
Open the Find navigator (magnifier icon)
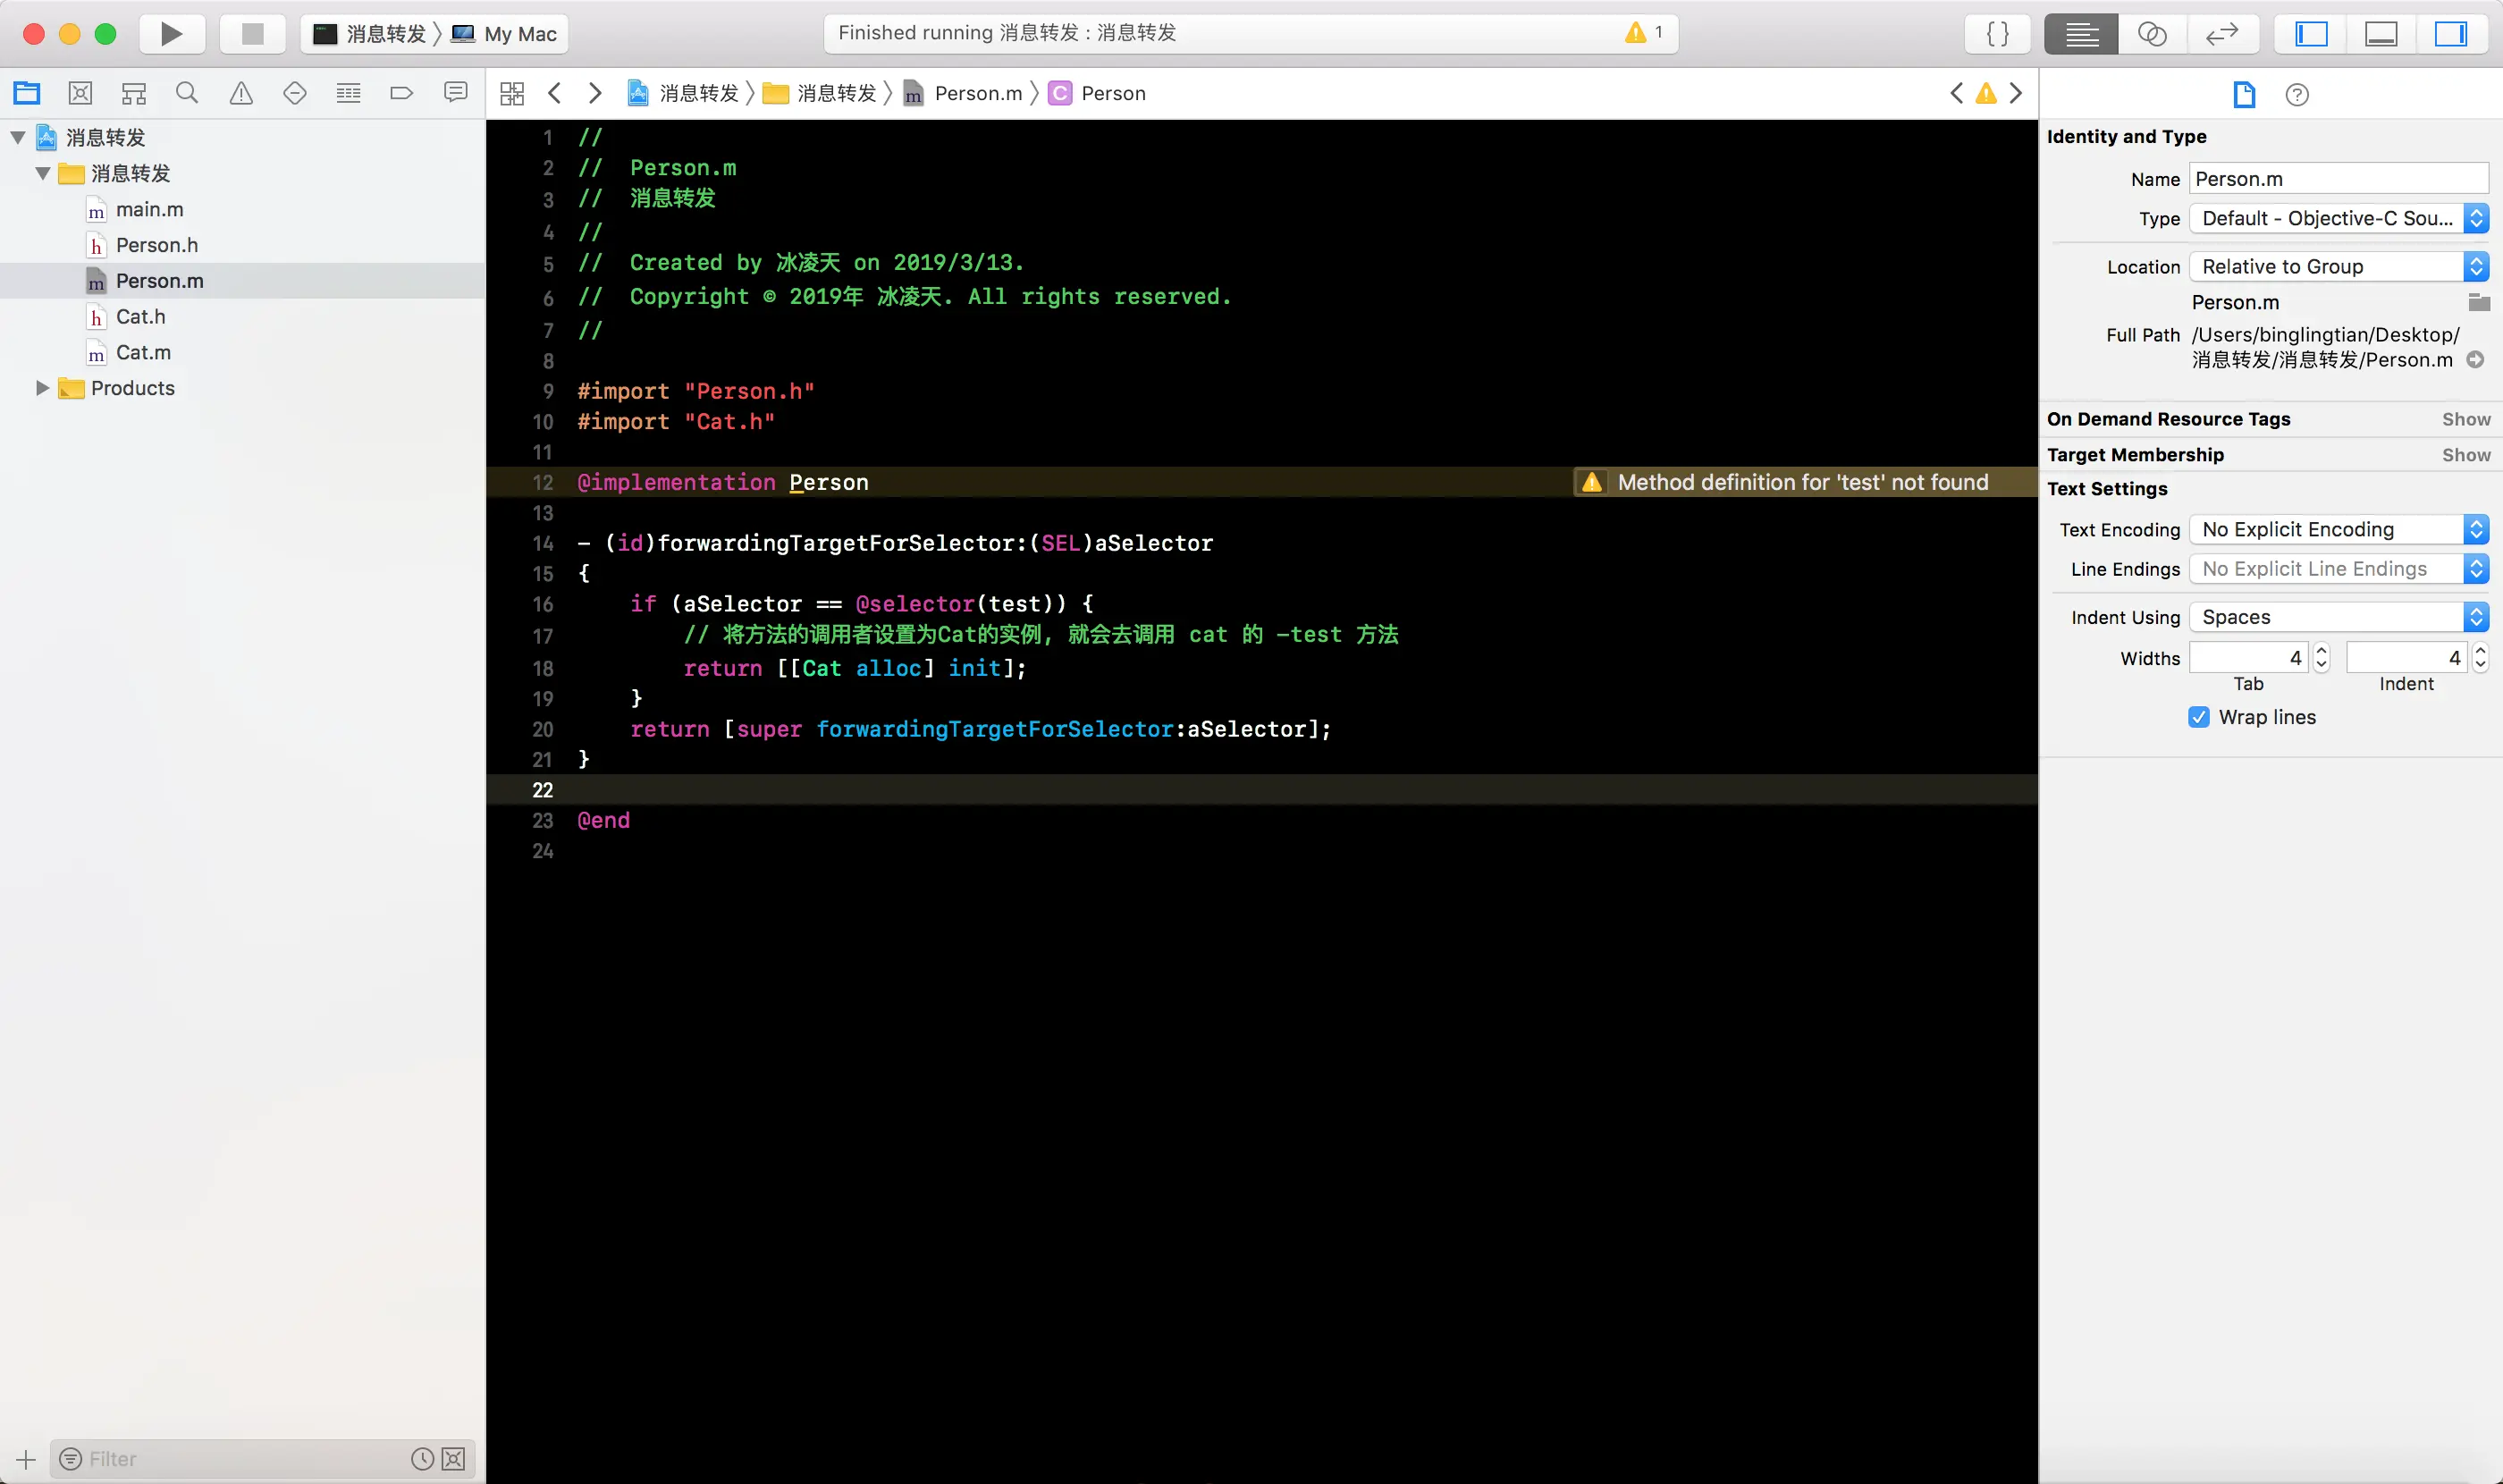tap(187, 93)
